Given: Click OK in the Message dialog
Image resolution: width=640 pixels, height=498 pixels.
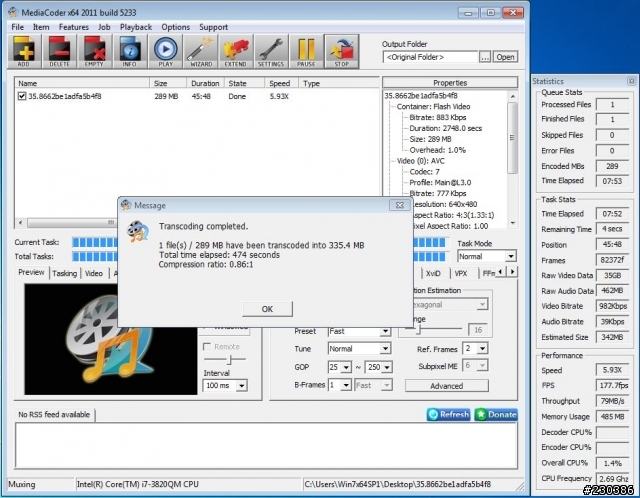Looking at the screenshot, I should click(x=267, y=309).
